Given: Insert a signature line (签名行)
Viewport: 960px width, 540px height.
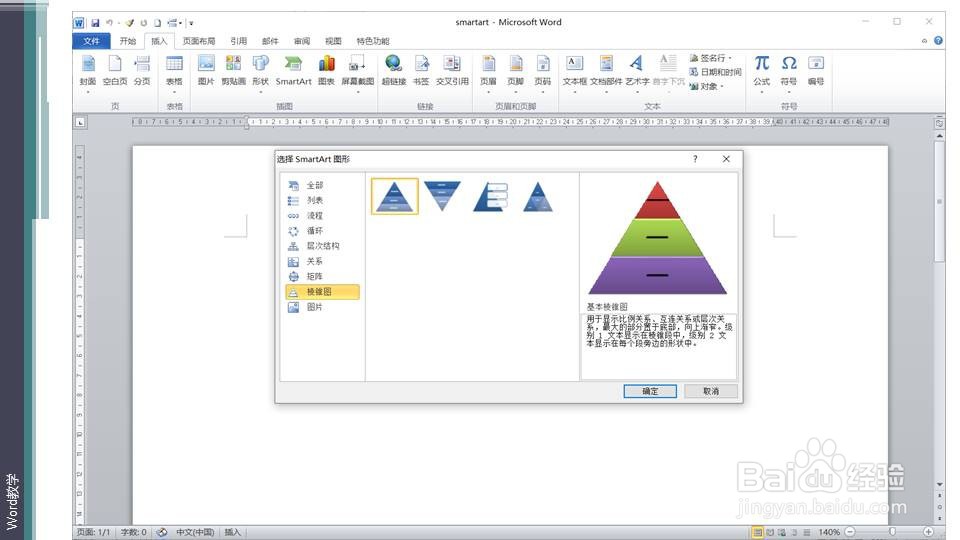Looking at the screenshot, I should tap(711, 58).
